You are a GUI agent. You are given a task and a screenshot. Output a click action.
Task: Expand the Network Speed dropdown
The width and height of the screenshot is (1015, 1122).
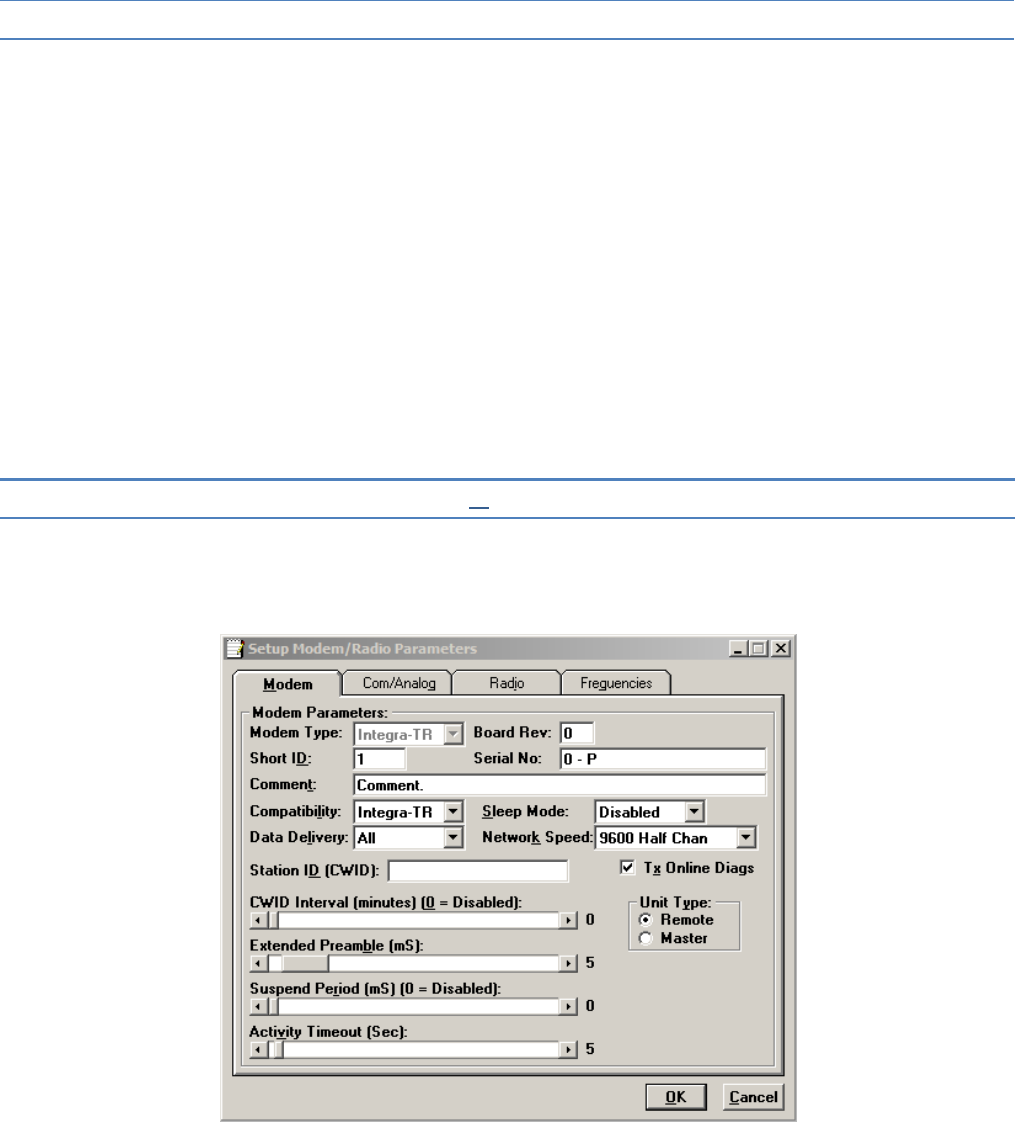coord(746,837)
